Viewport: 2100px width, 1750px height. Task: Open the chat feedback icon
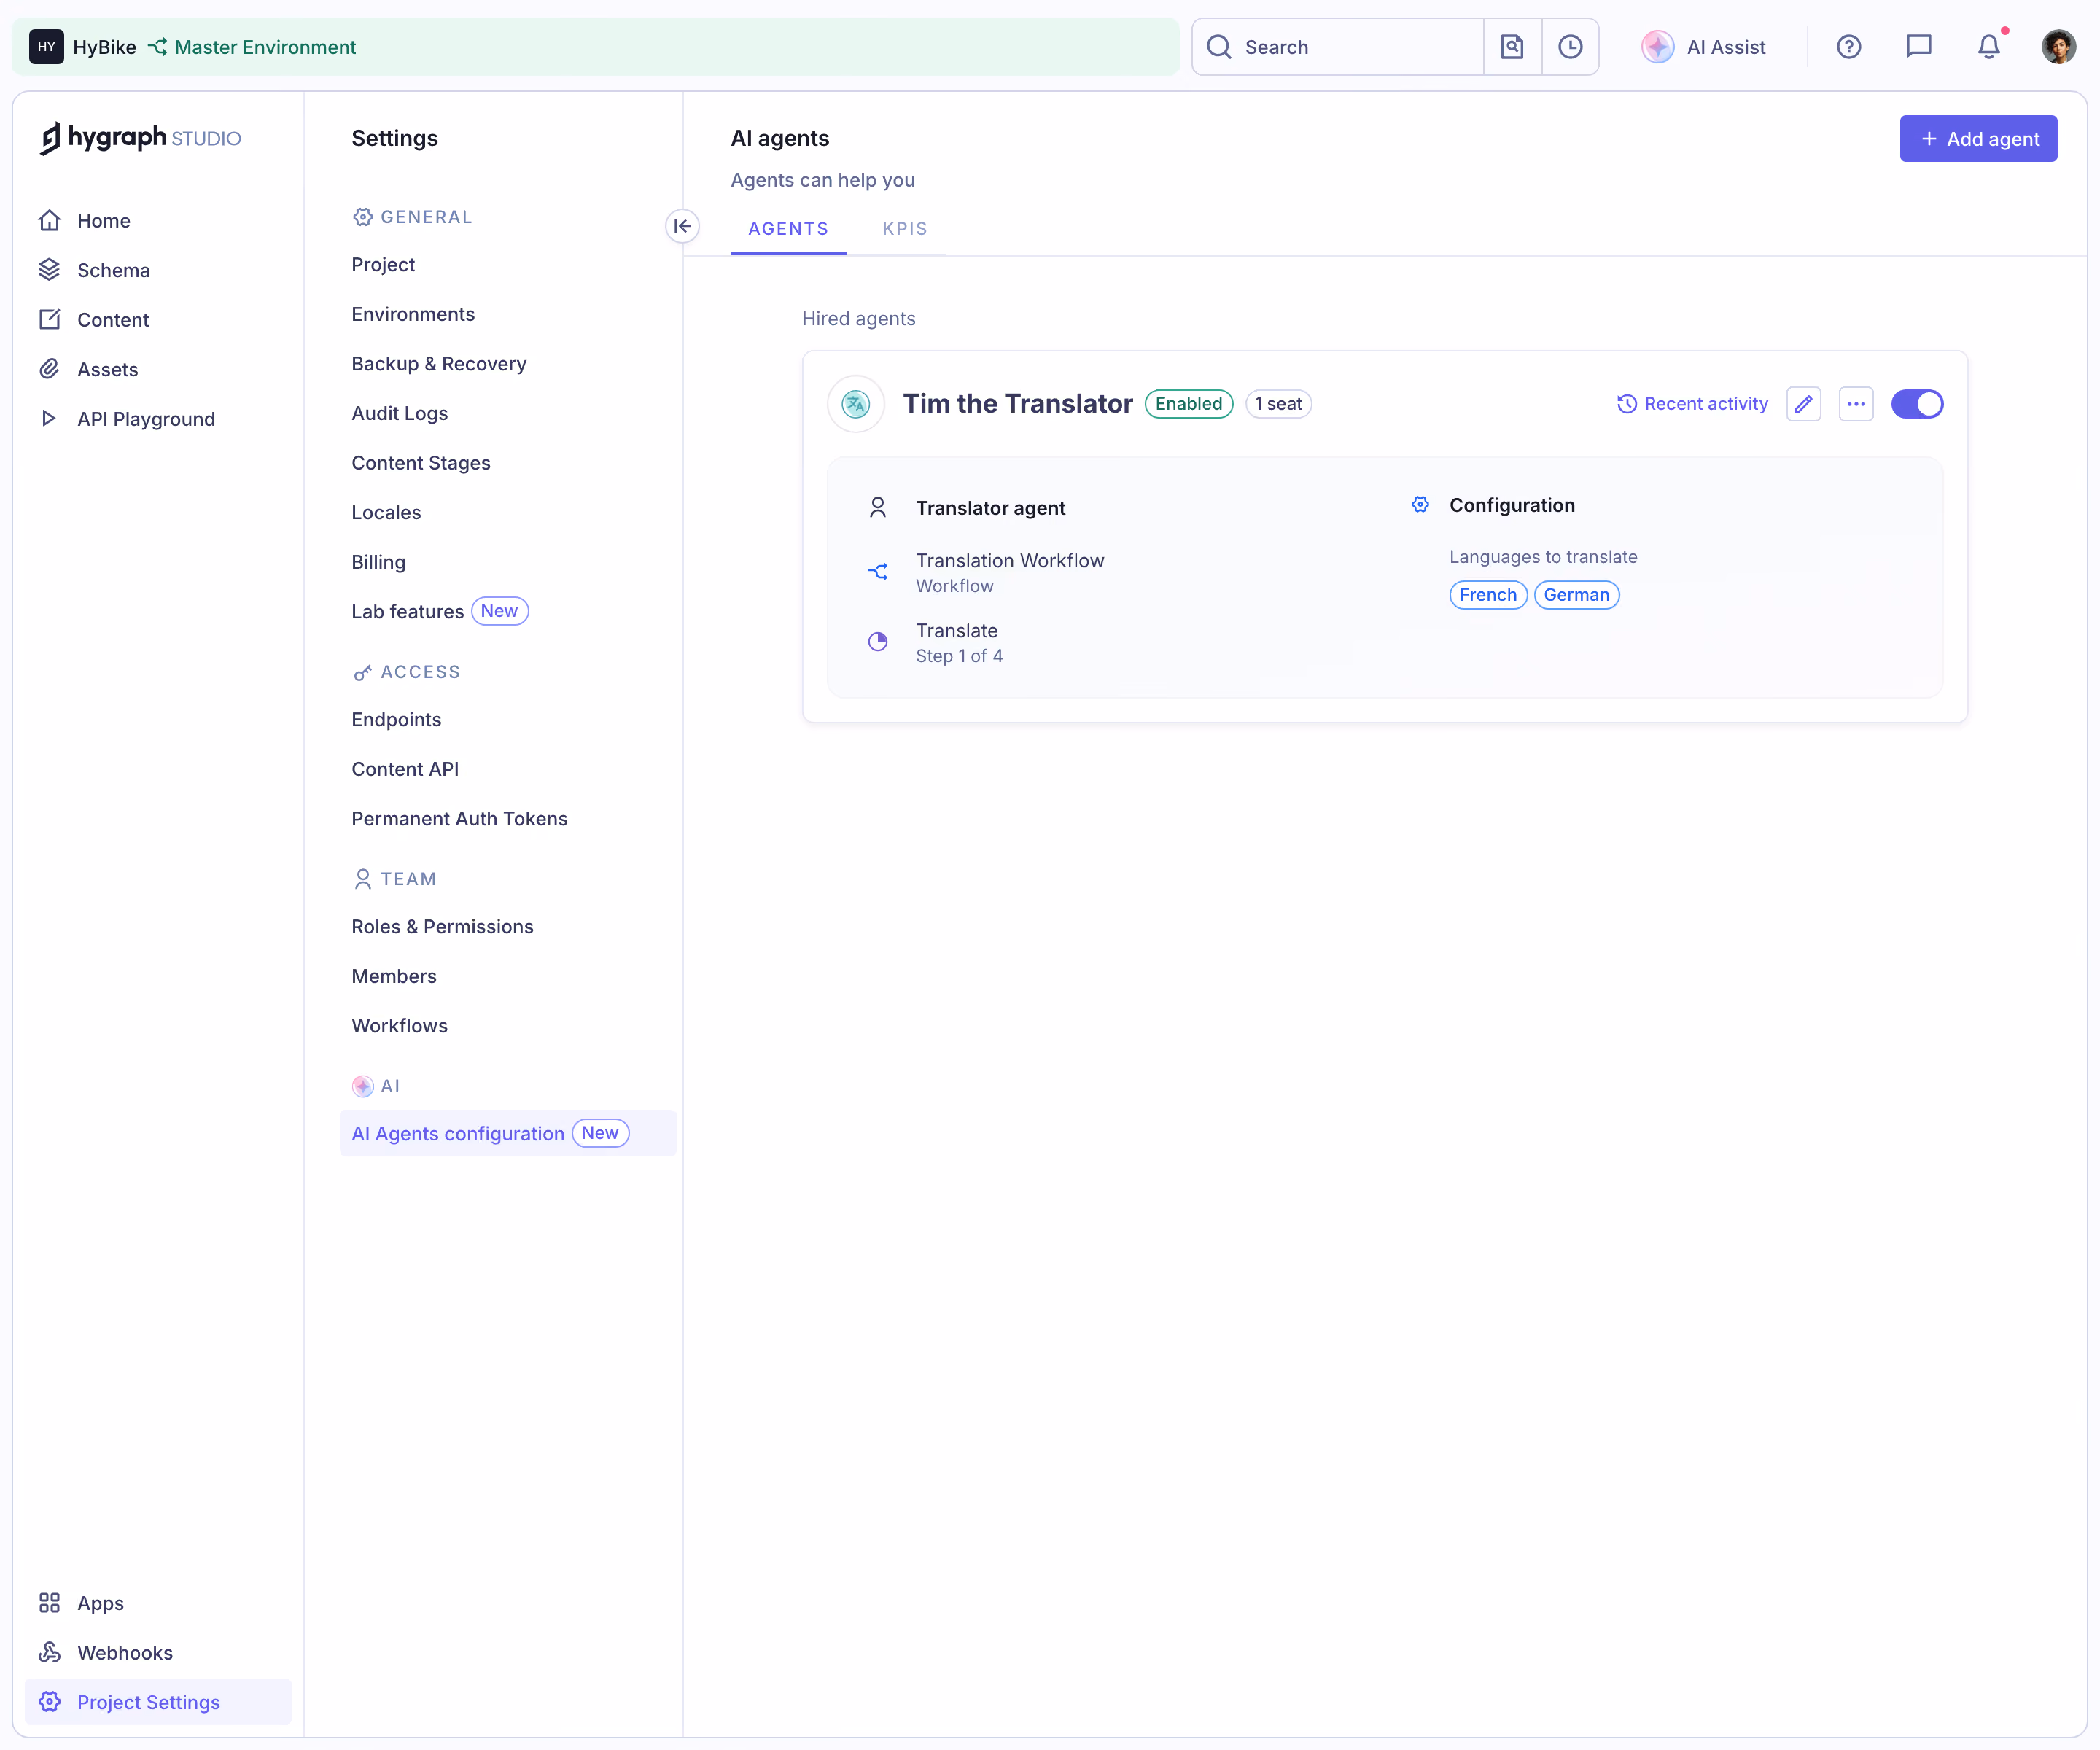pos(1918,47)
